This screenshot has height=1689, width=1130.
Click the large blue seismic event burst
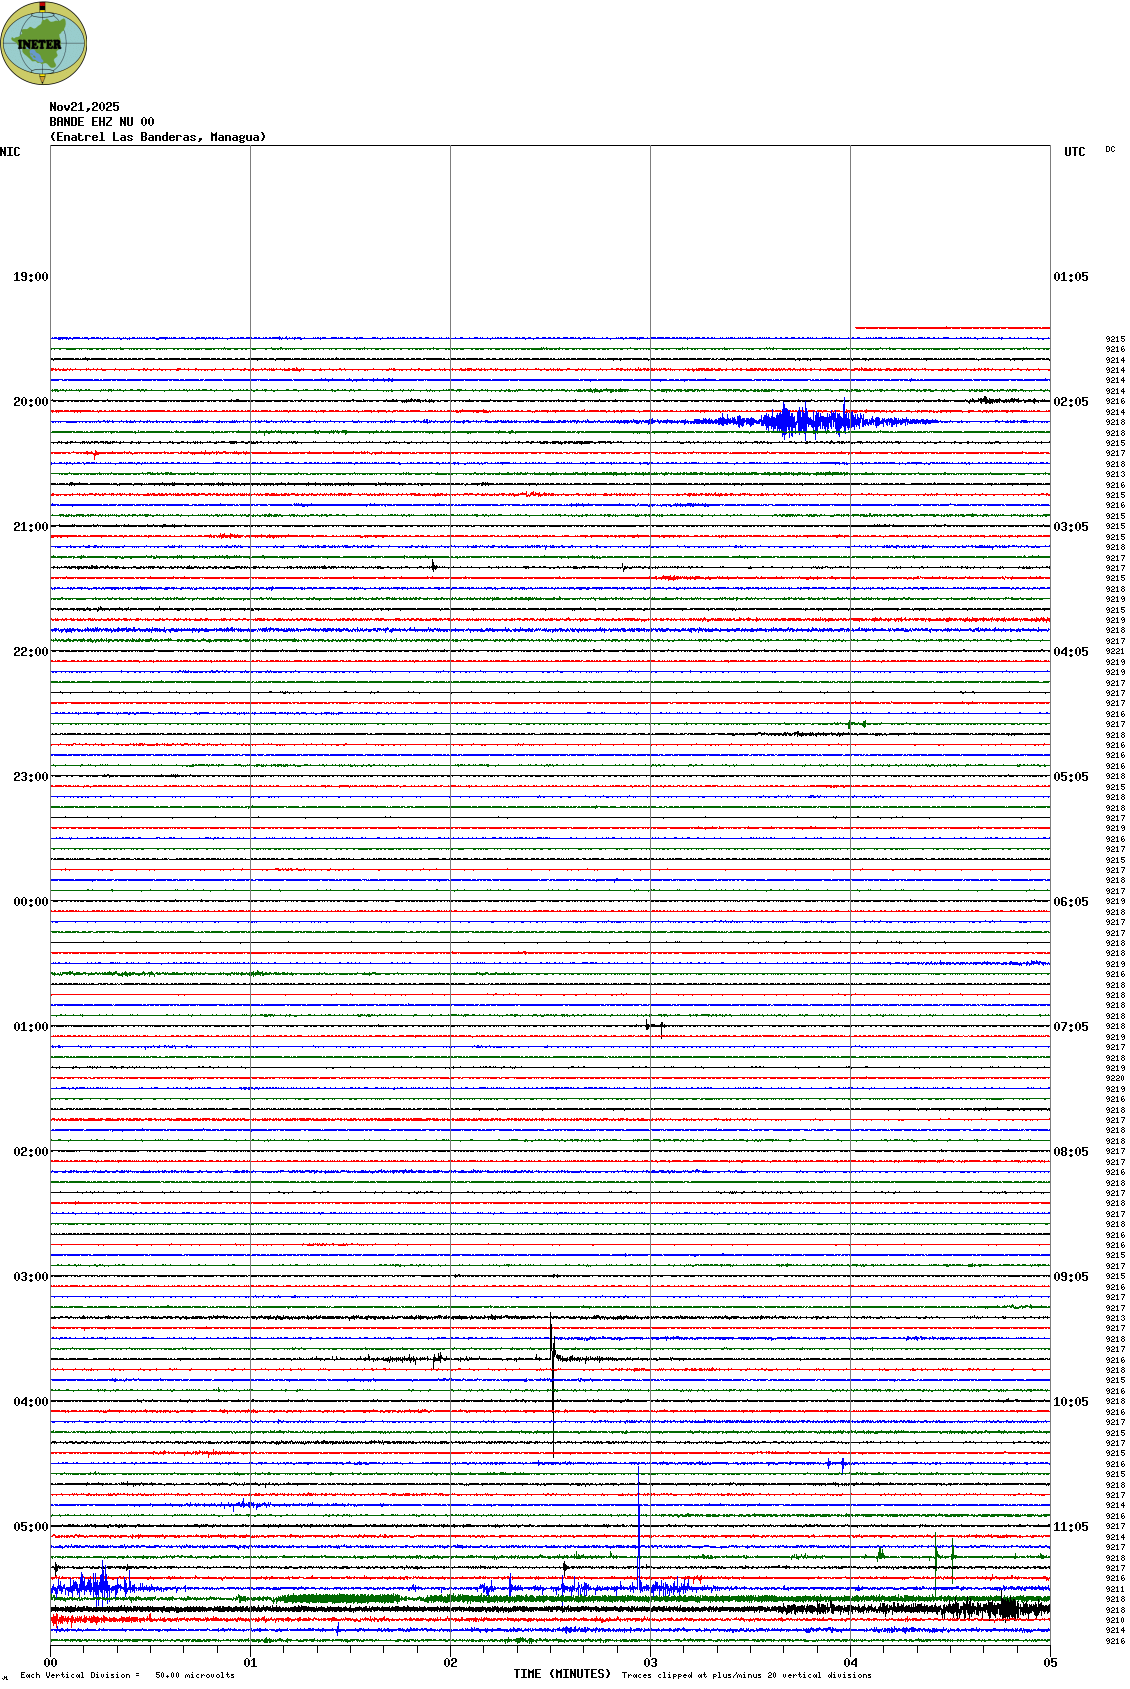[800, 421]
